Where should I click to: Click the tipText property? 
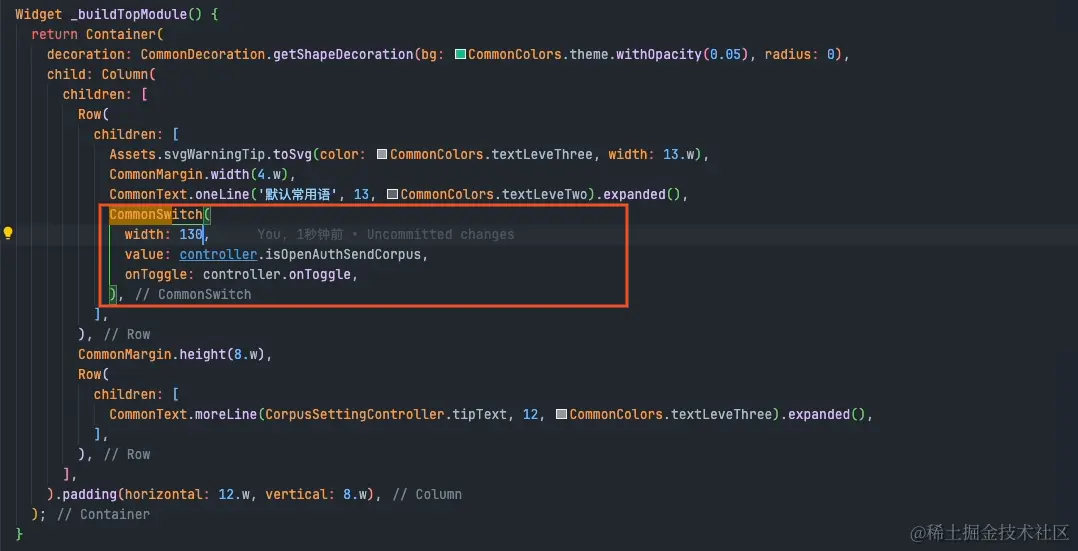click(481, 415)
